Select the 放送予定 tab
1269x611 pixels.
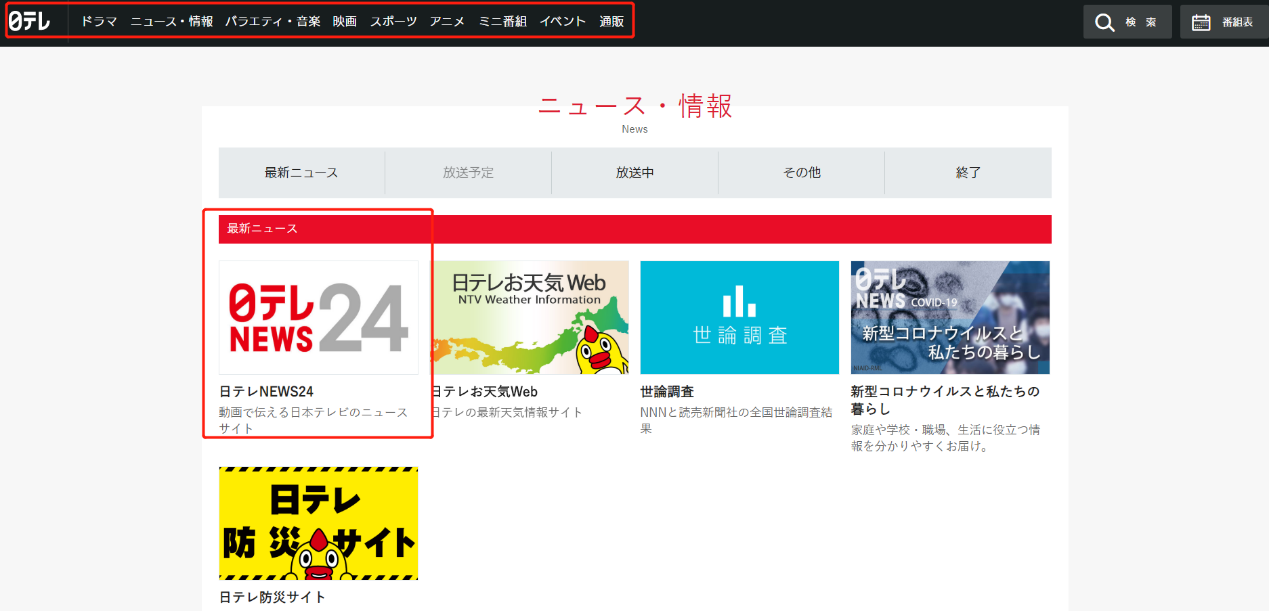468,172
